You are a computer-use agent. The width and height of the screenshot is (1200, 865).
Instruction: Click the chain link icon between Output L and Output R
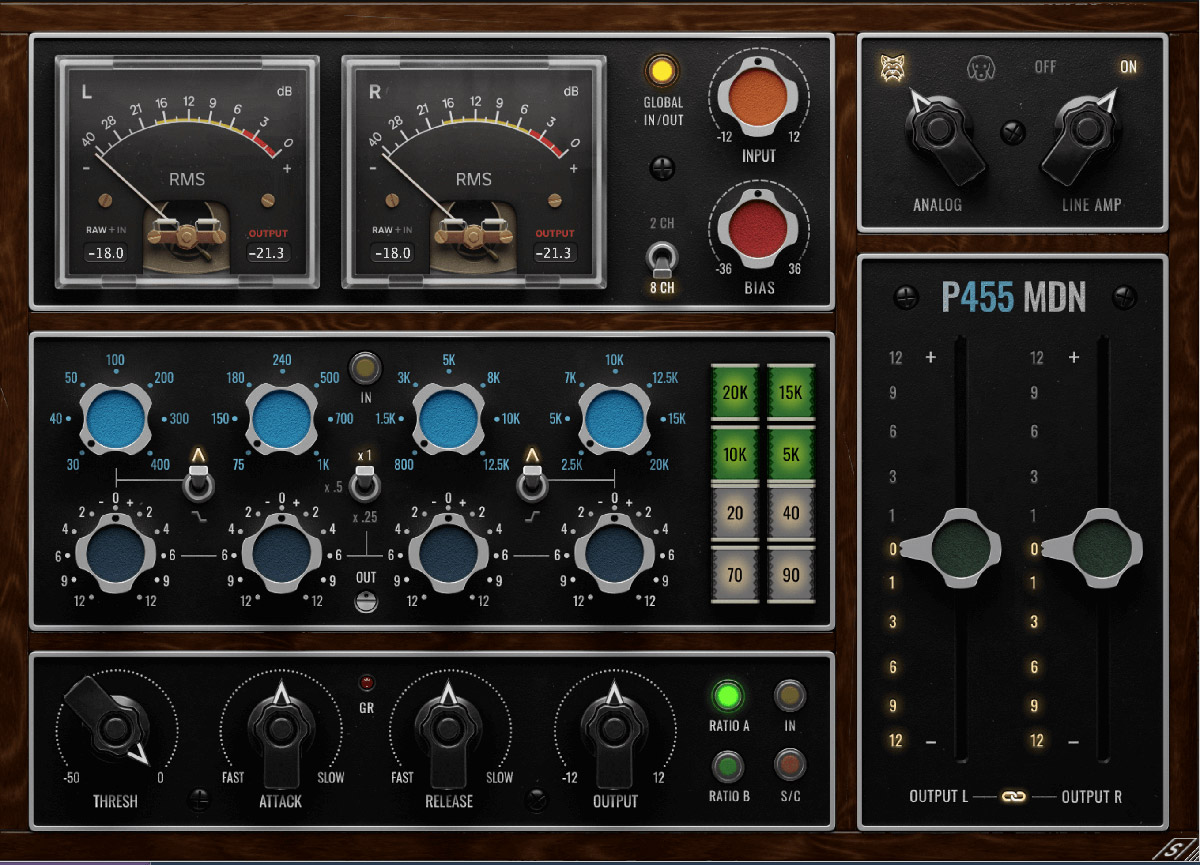pos(1012,796)
